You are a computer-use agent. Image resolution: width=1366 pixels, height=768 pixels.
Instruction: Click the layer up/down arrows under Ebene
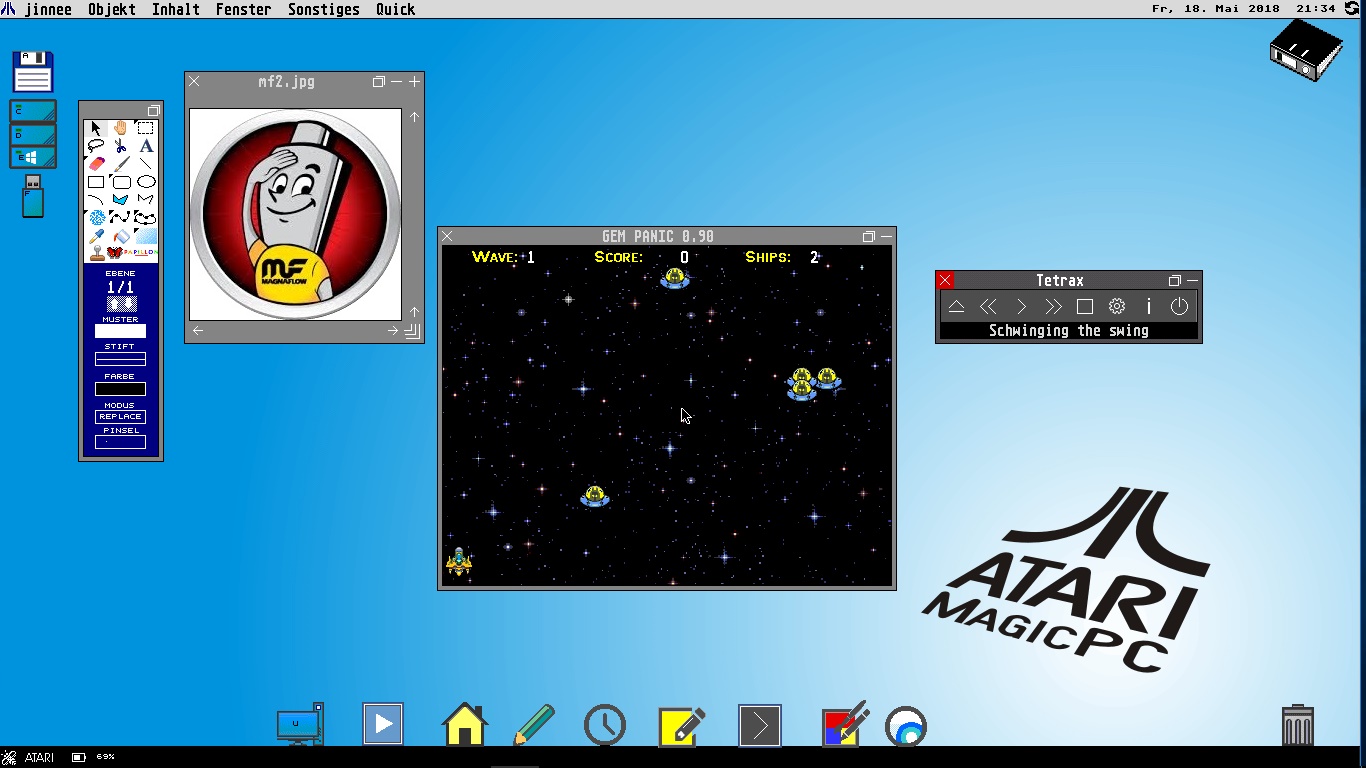(120, 303)
